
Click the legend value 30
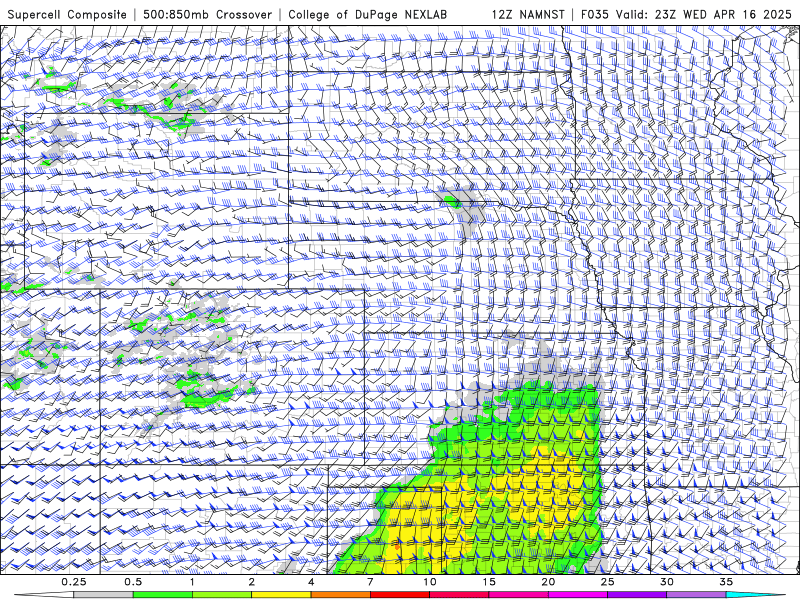coord(667,582)
